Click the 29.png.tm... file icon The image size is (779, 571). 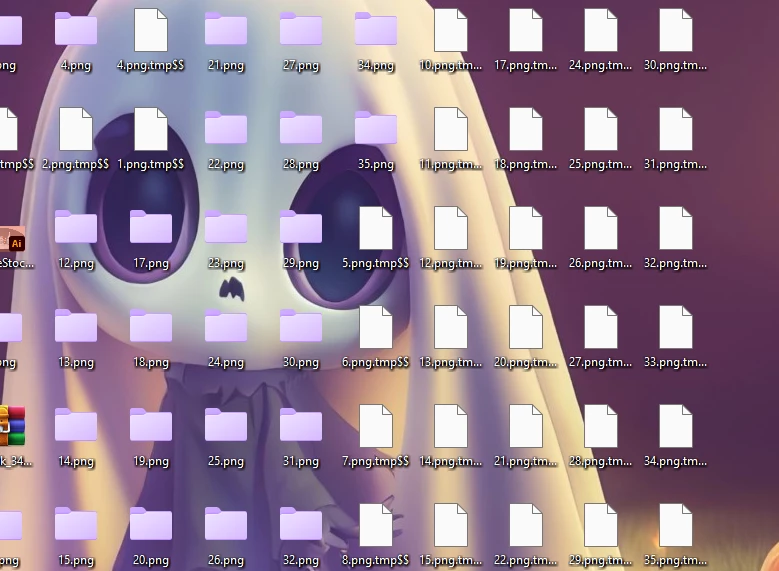(601, 524)
